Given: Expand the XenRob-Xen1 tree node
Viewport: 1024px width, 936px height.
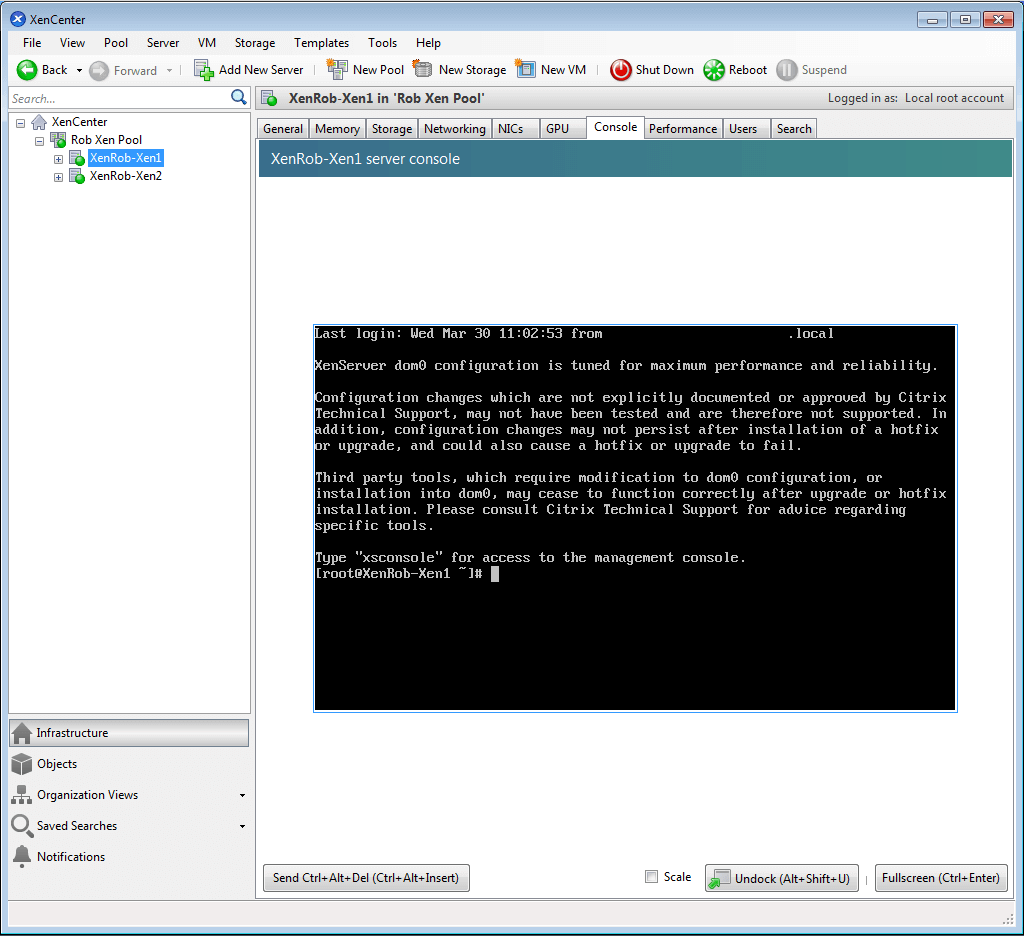Looking at the screenshot, I should (x=58, y=159).
